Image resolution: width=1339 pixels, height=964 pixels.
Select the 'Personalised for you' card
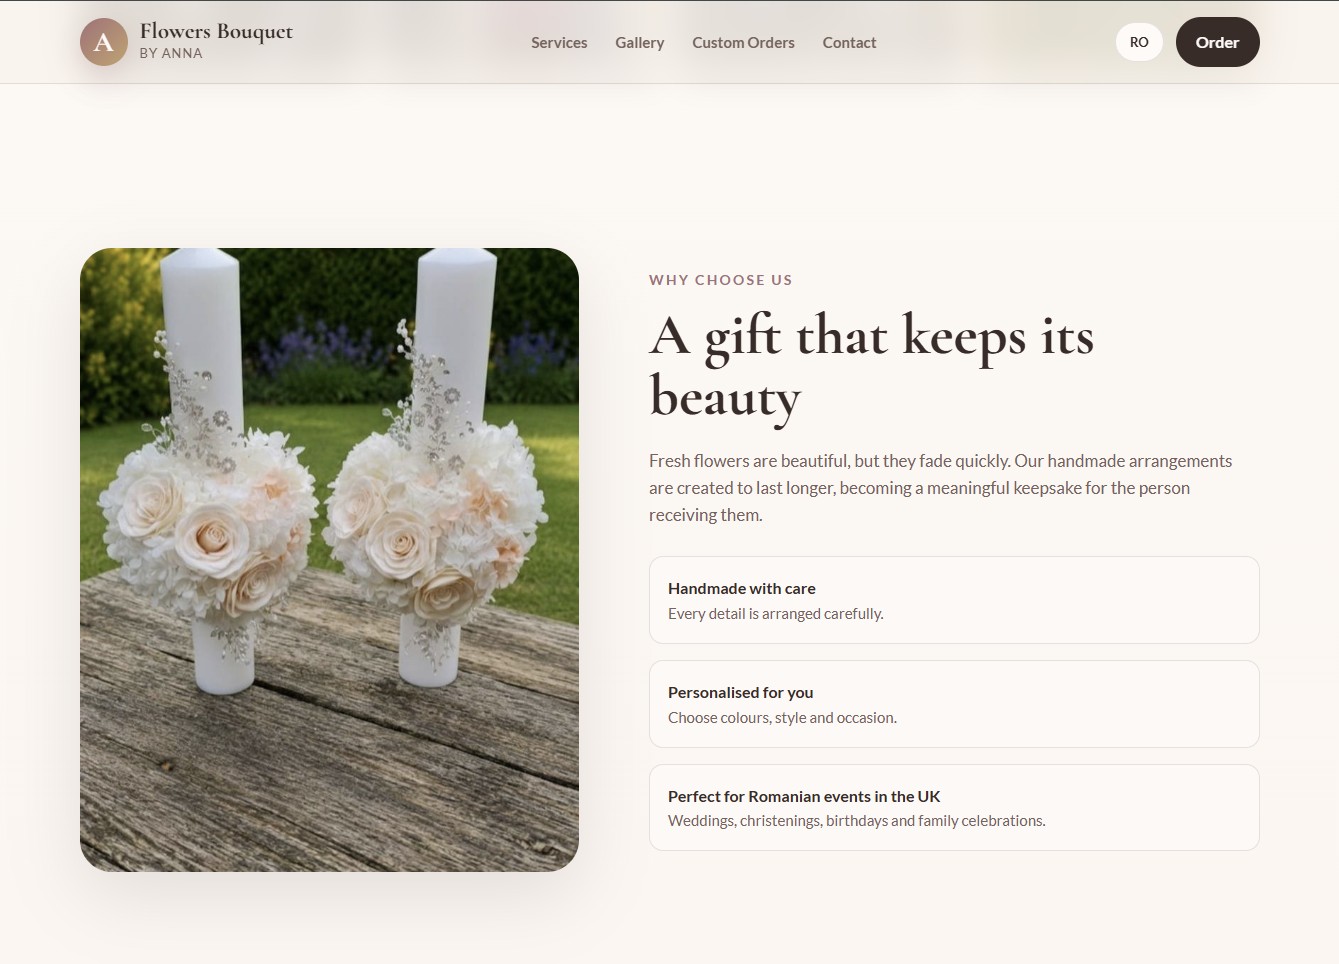pyautogui.click(x=954, y=704)
